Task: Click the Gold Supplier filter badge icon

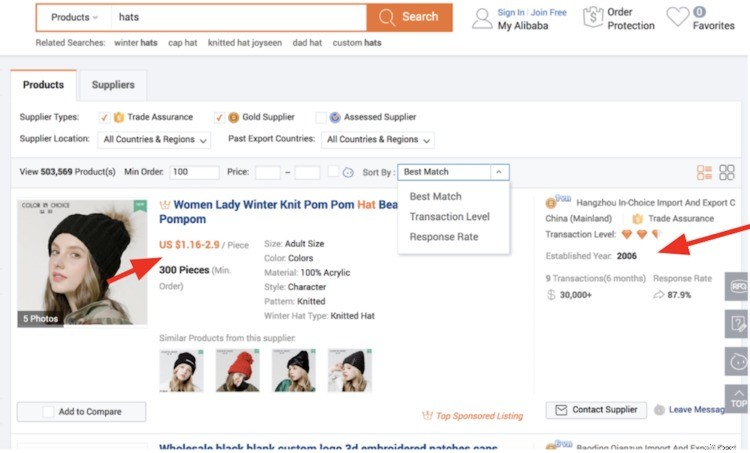Action: click(x=233, y=117)
